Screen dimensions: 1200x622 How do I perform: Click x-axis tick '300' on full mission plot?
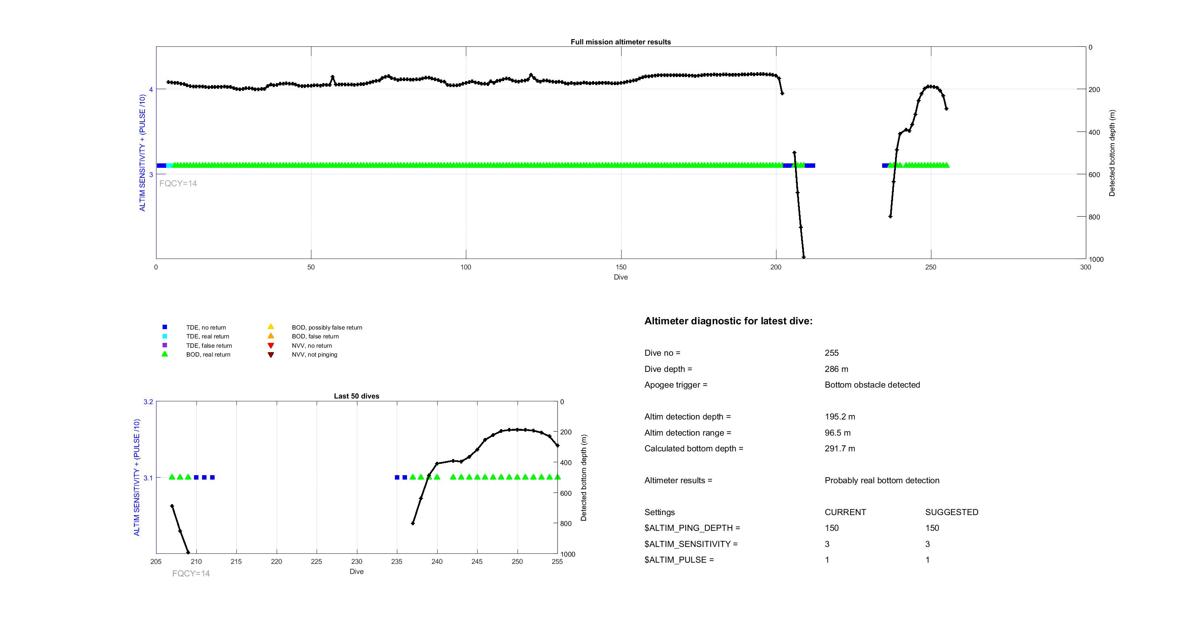tap(1086, 268)
